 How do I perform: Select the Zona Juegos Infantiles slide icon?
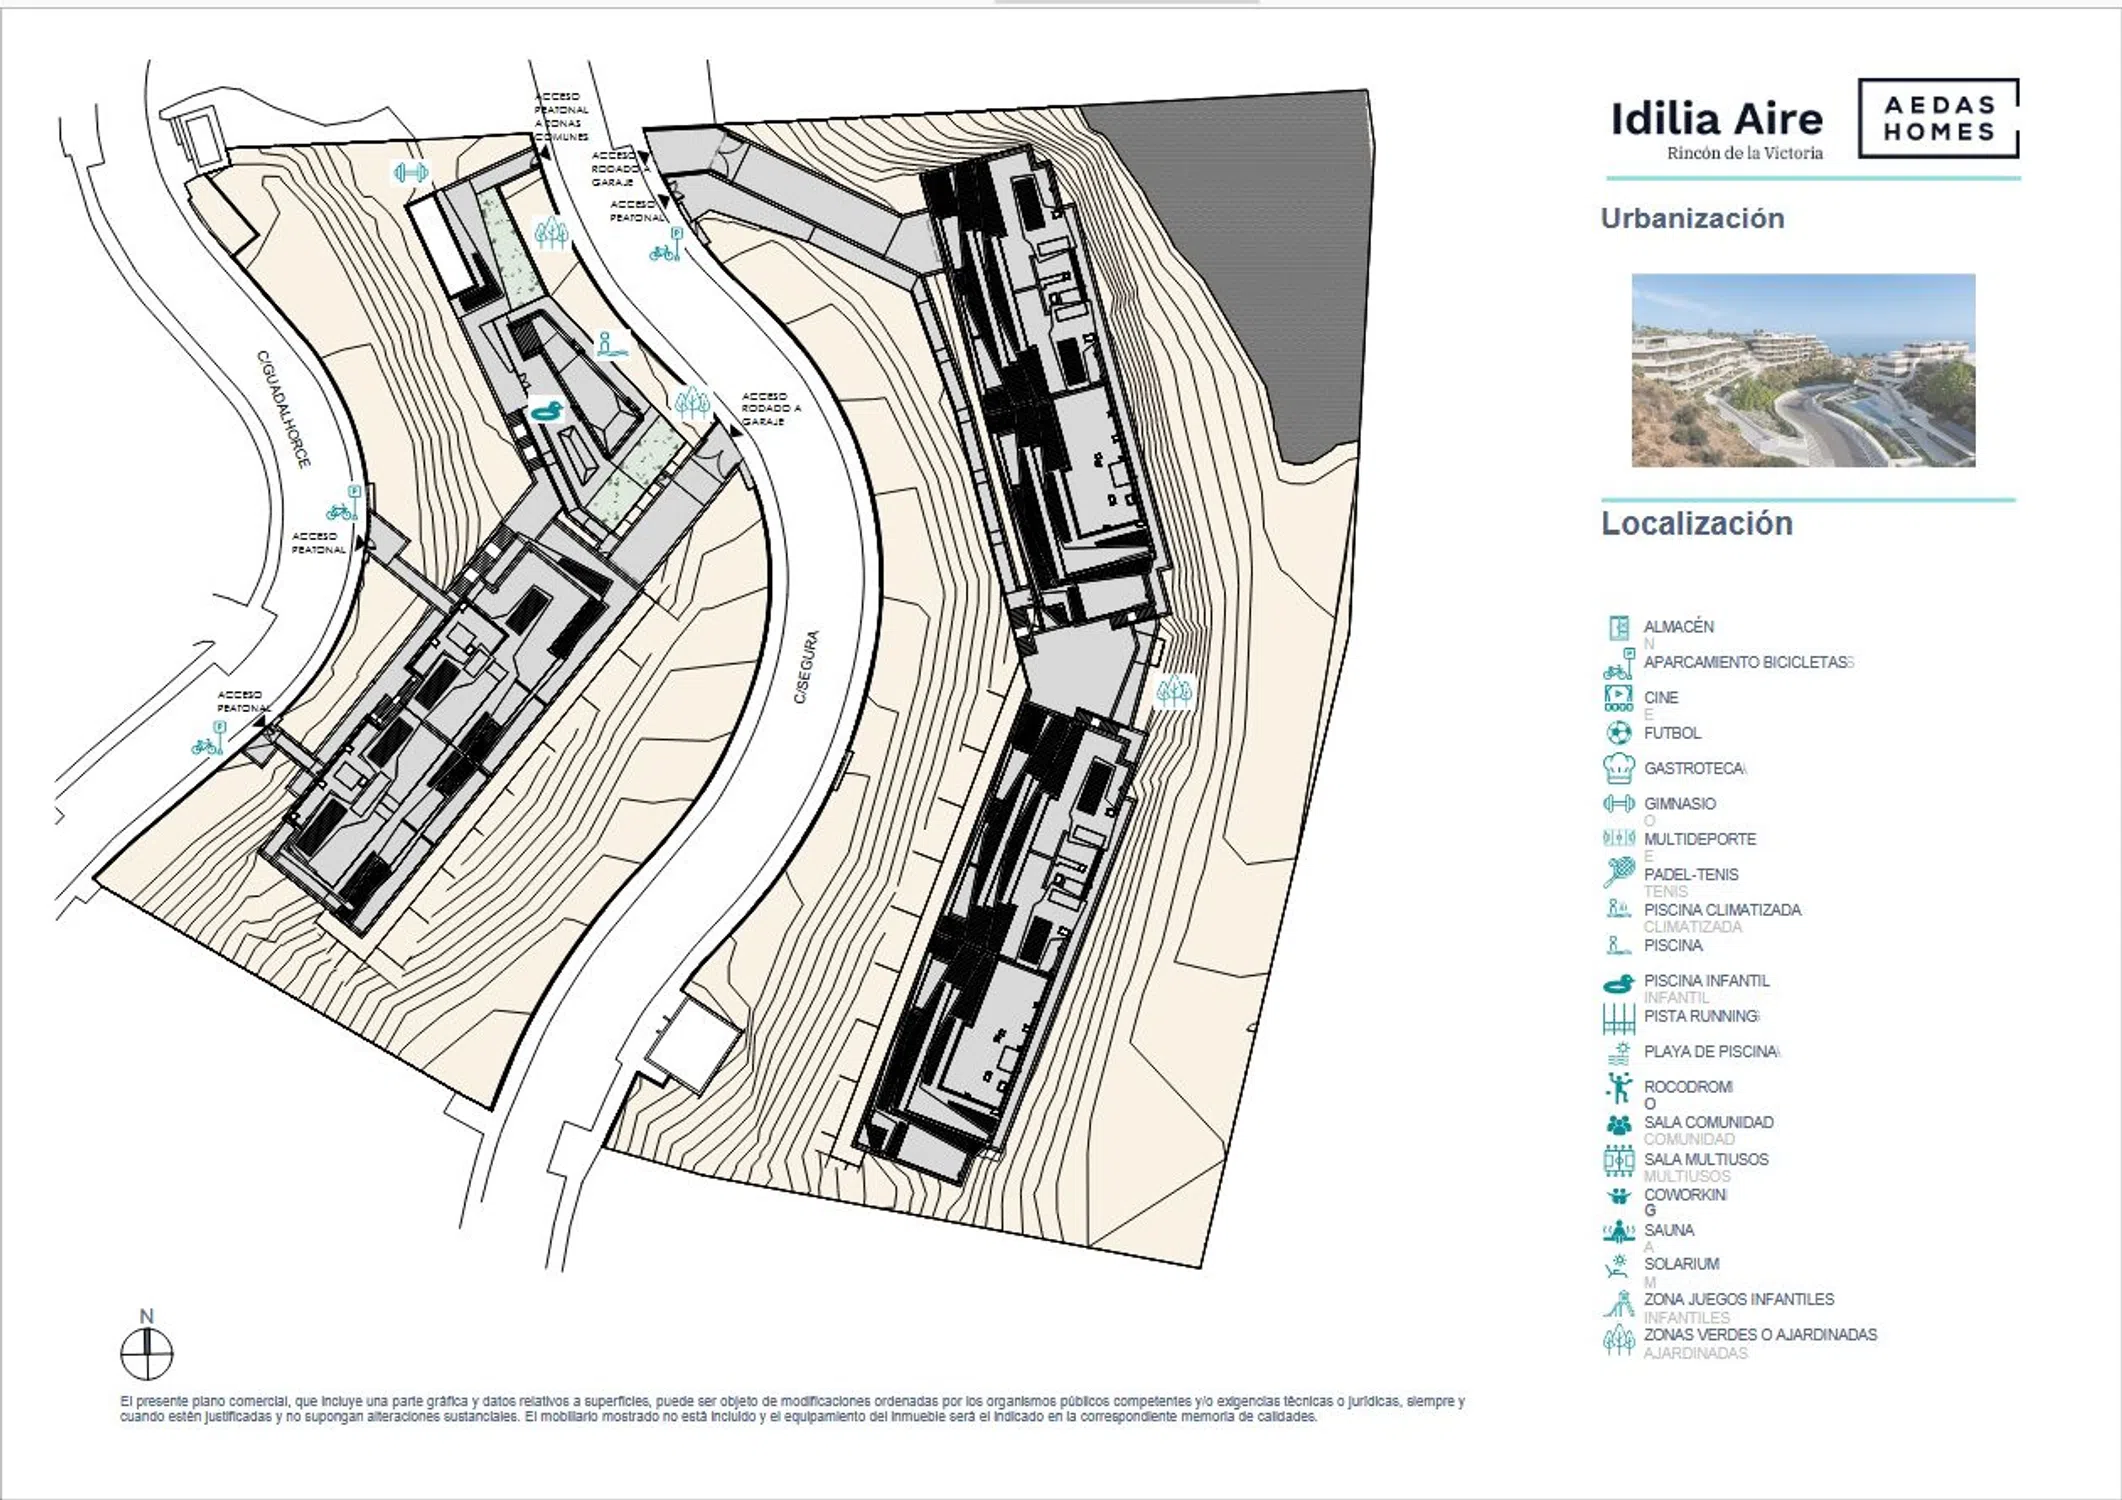click(x=1619, y=1303)
